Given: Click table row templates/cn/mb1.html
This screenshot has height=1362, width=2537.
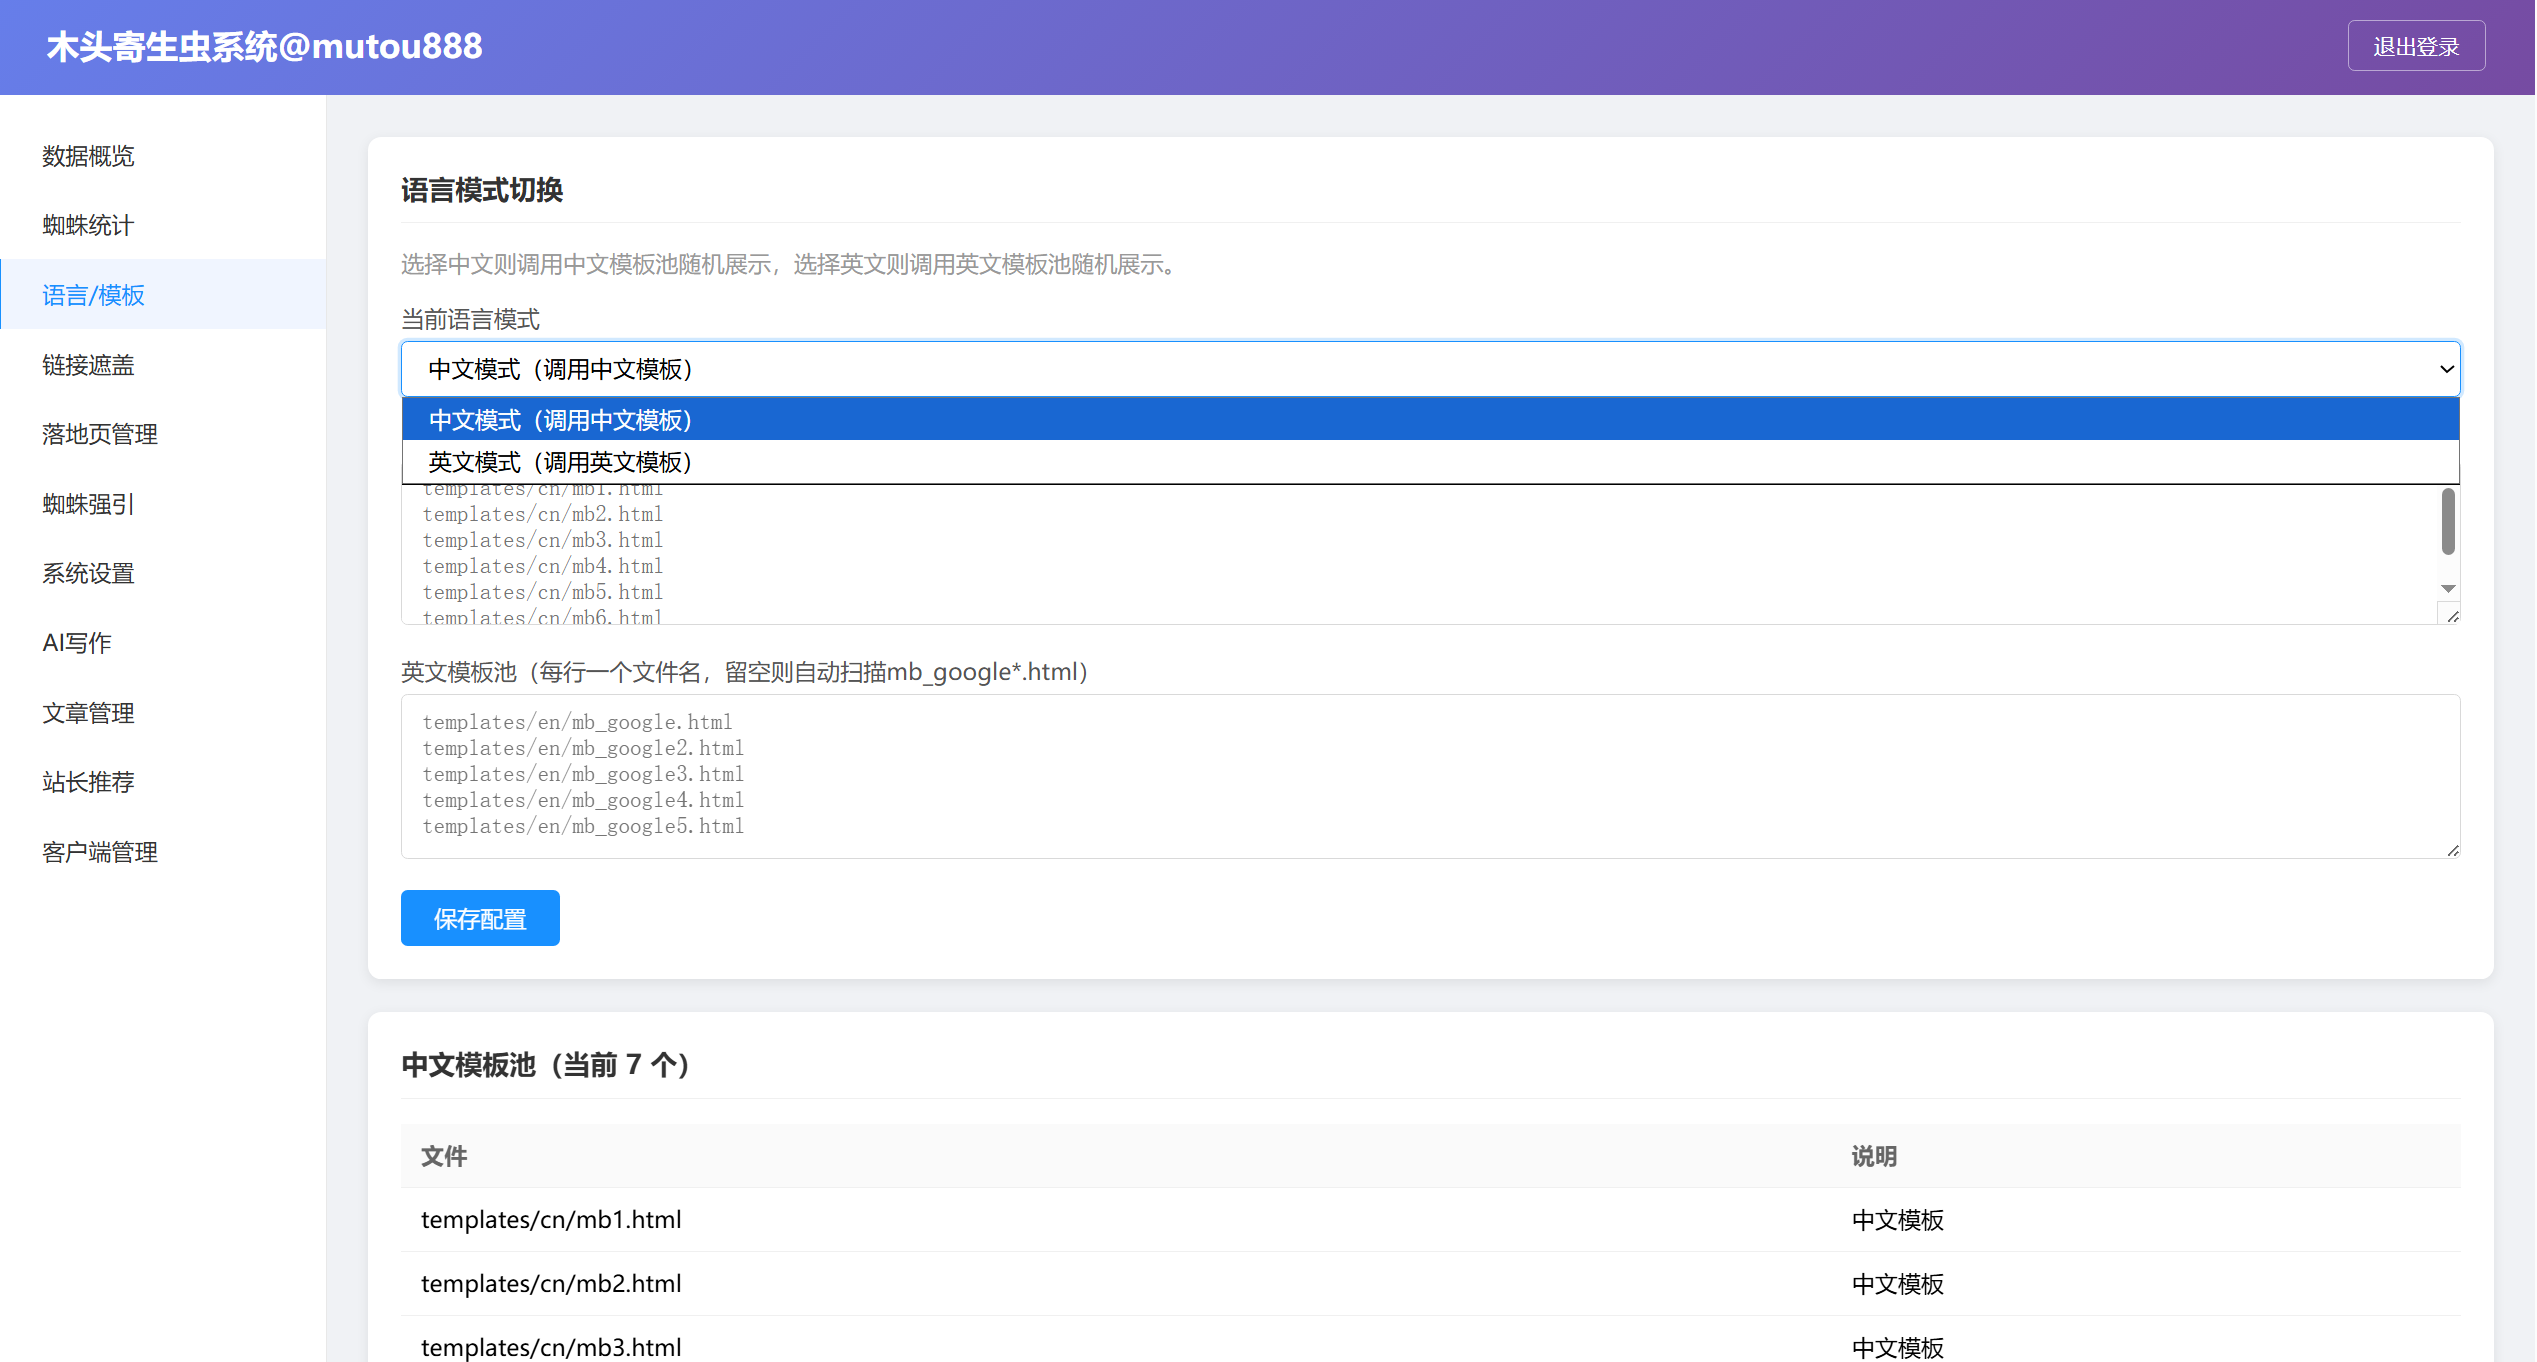Looking at the screenshot, I should [x=1430, y=1220].
